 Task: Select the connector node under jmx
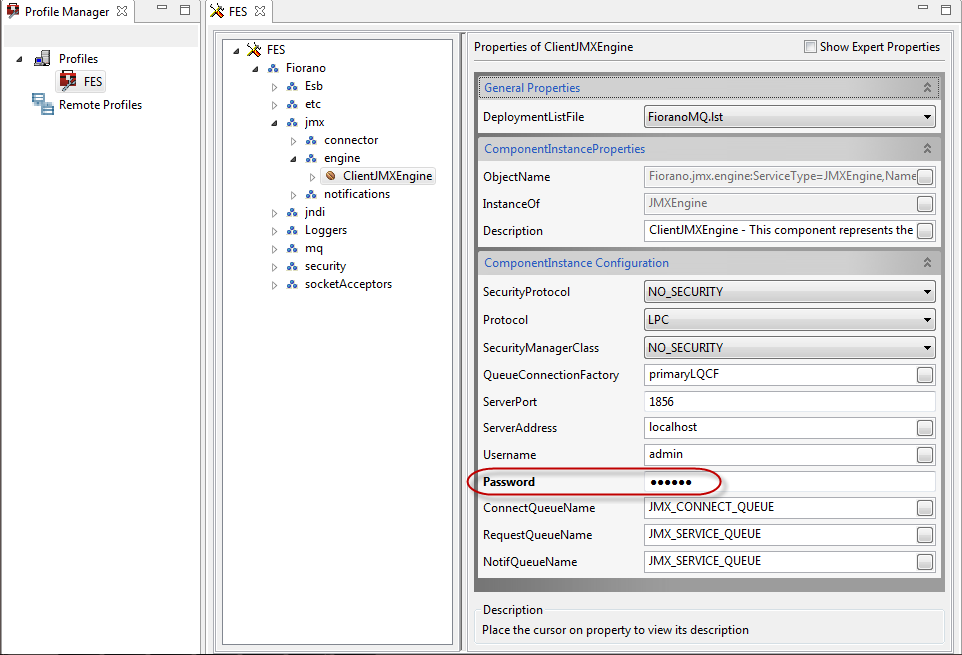point(350,140)
